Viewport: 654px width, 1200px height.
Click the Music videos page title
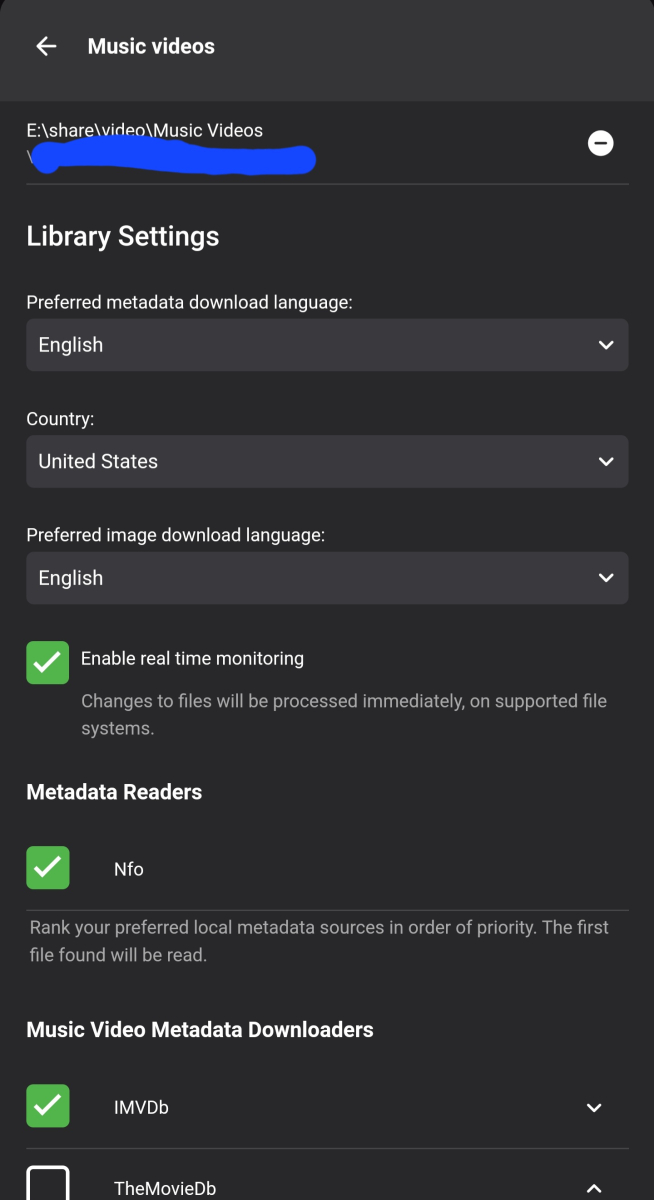pos(151,46)
